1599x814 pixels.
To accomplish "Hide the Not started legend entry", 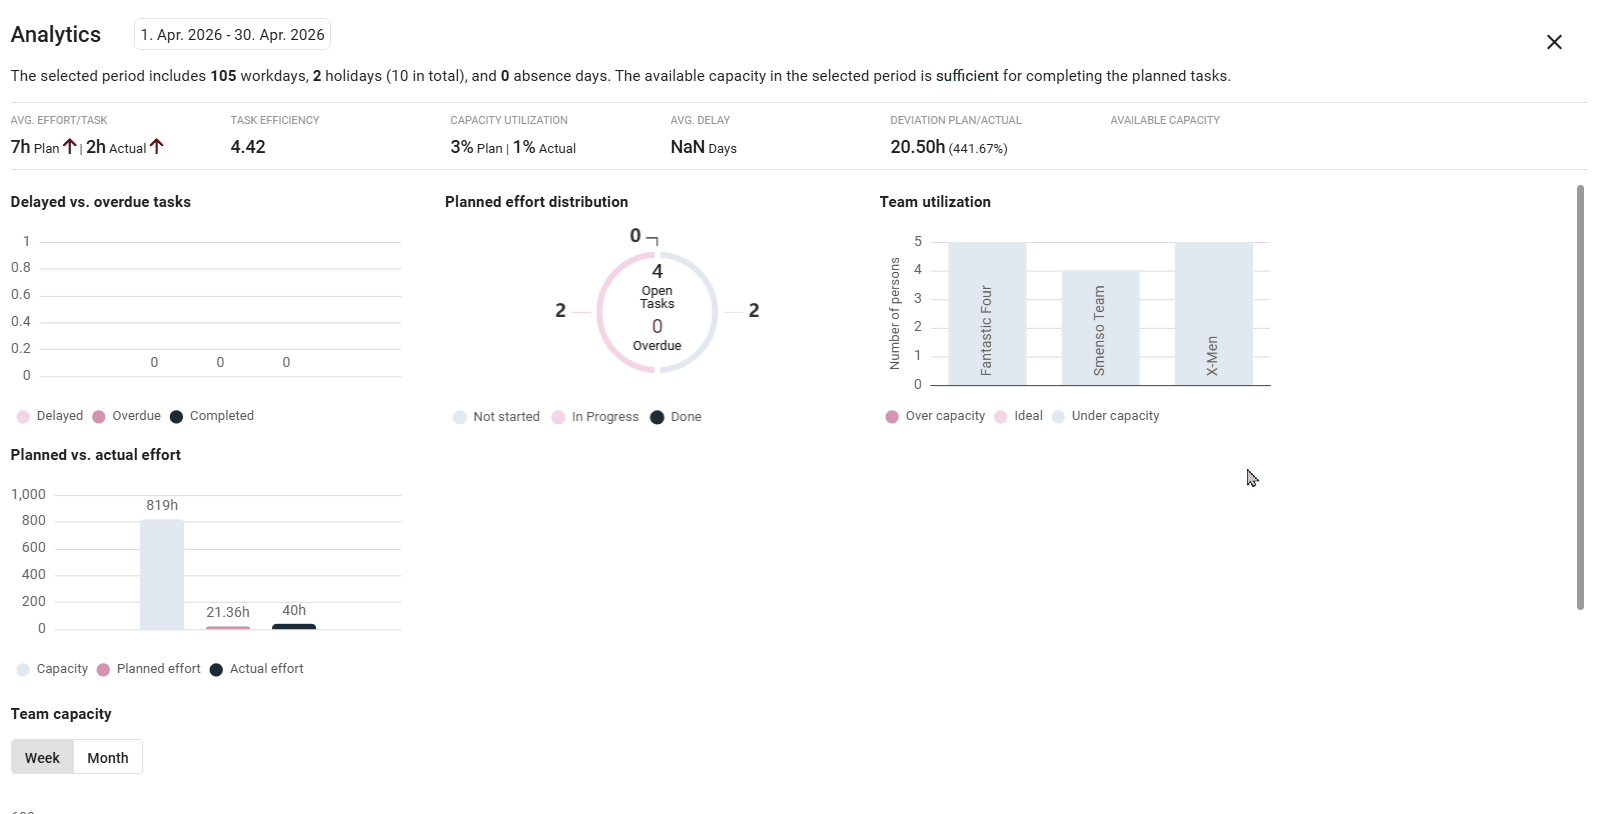I will 497,417.
